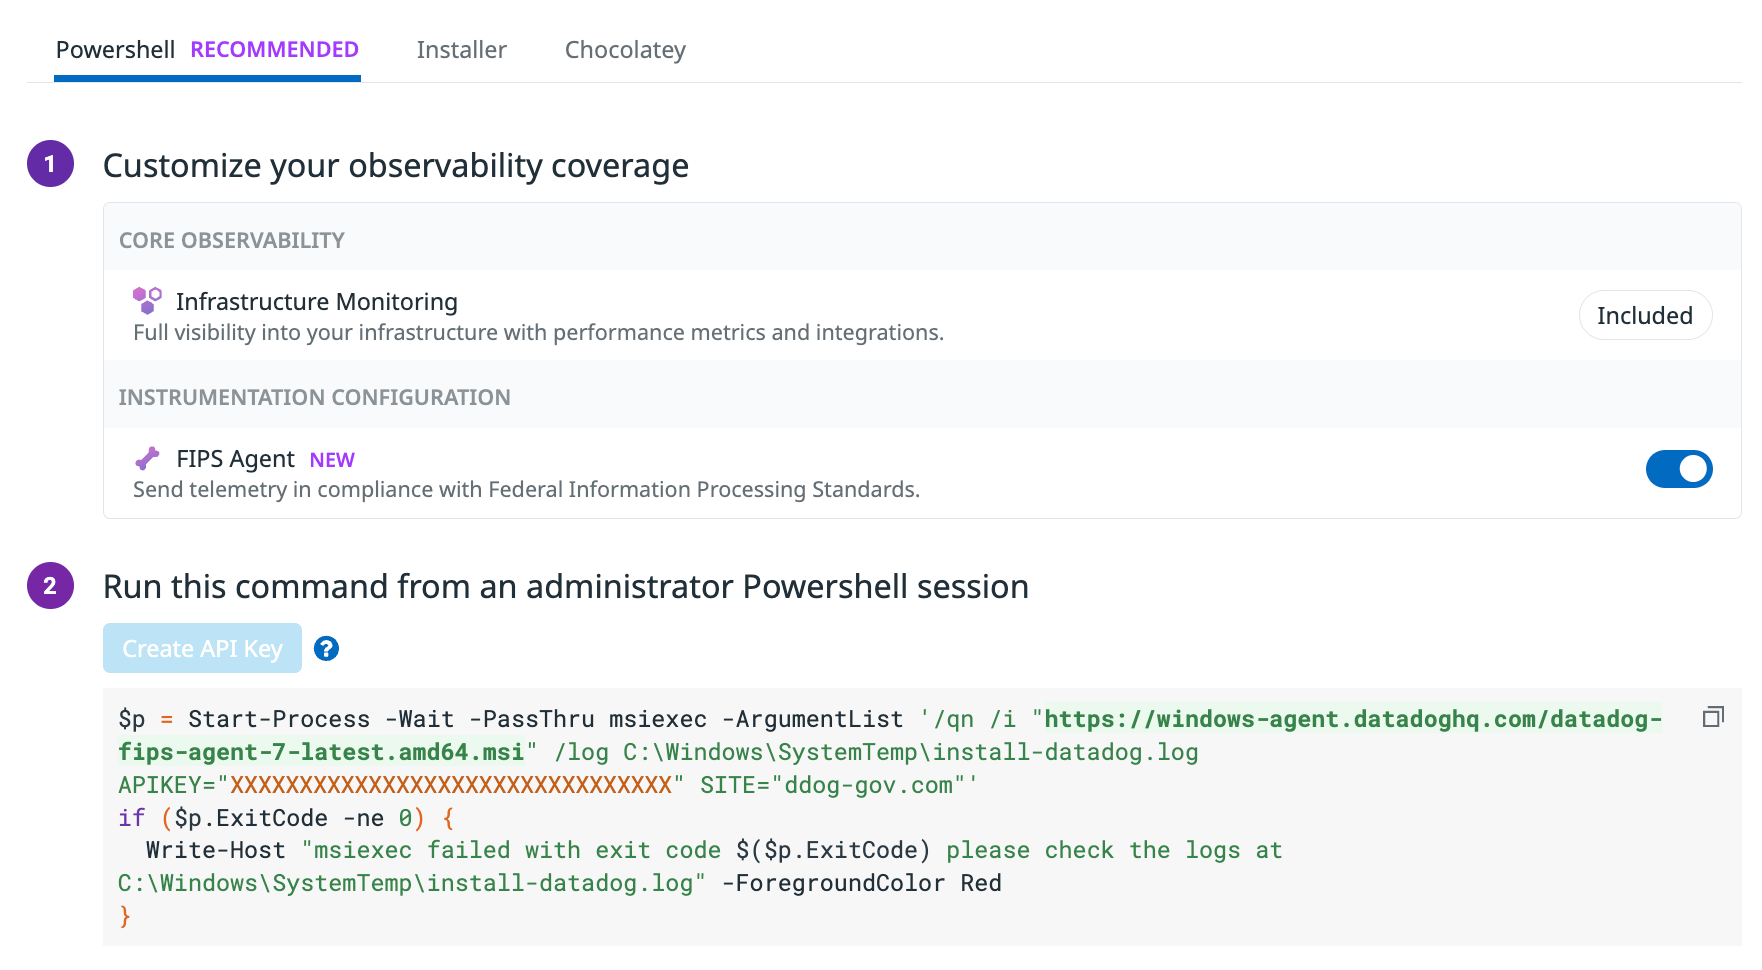This screenshot has height=970, width=1762.
Task: Click the FIPS Agent wrench icon
Action: pyautogui.click(x=147, y=457)
